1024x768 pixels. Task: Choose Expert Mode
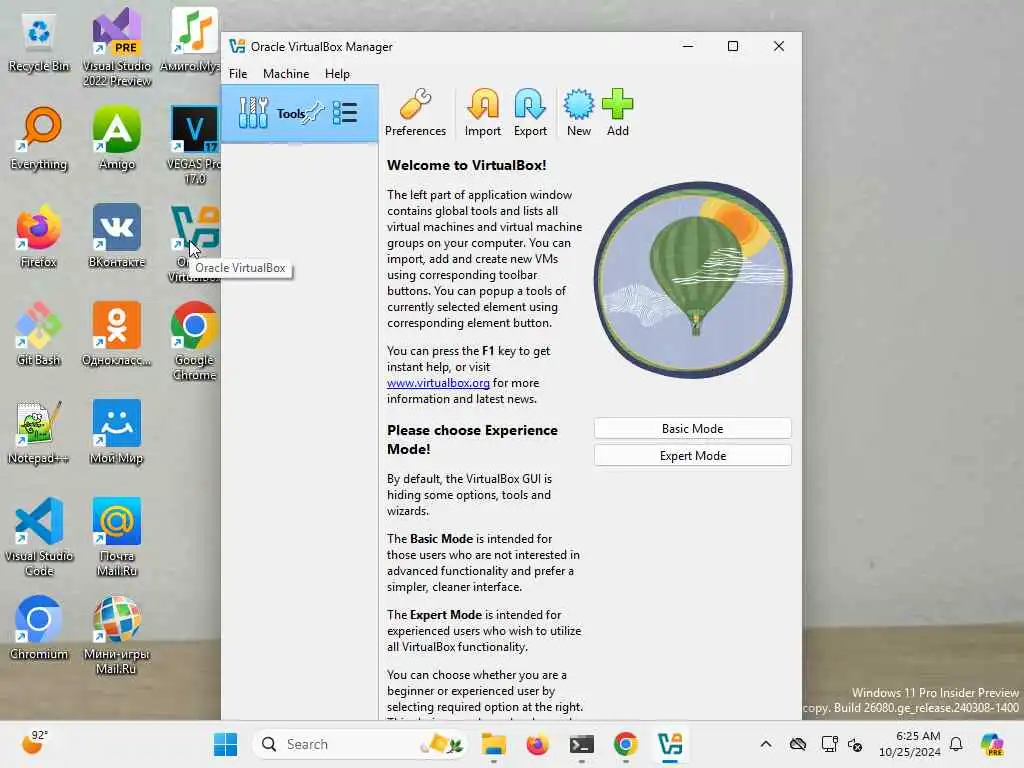click(x=692, y=456)
